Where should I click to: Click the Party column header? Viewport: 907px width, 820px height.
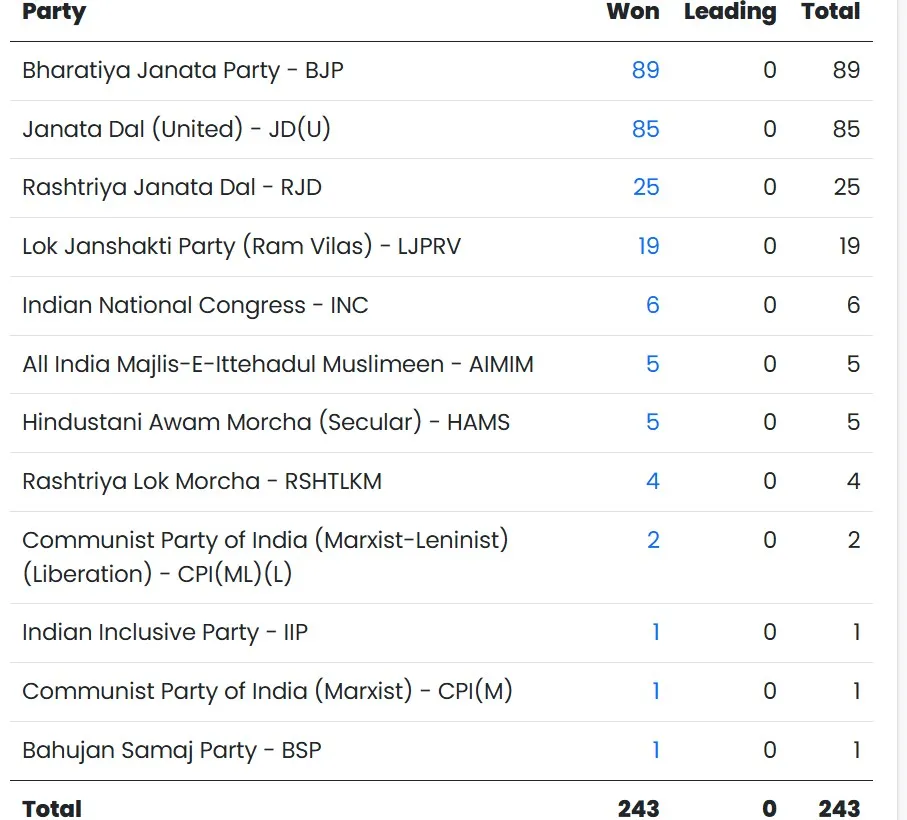tap(54, 12)
